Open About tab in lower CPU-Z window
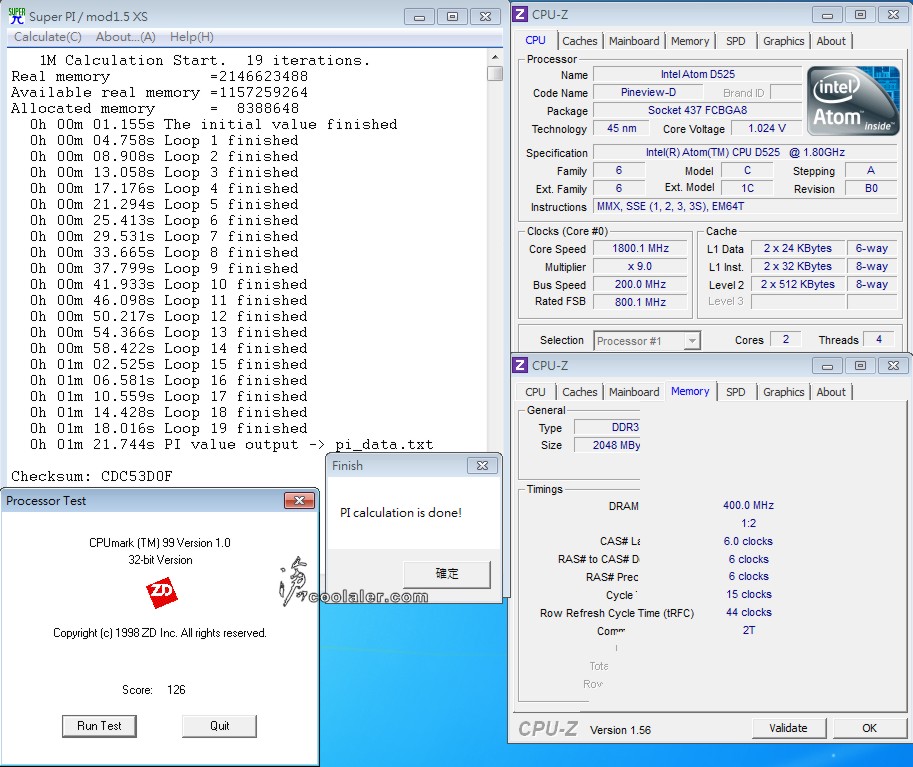Viewport: 913px width, 767px height. pos(831,392)
